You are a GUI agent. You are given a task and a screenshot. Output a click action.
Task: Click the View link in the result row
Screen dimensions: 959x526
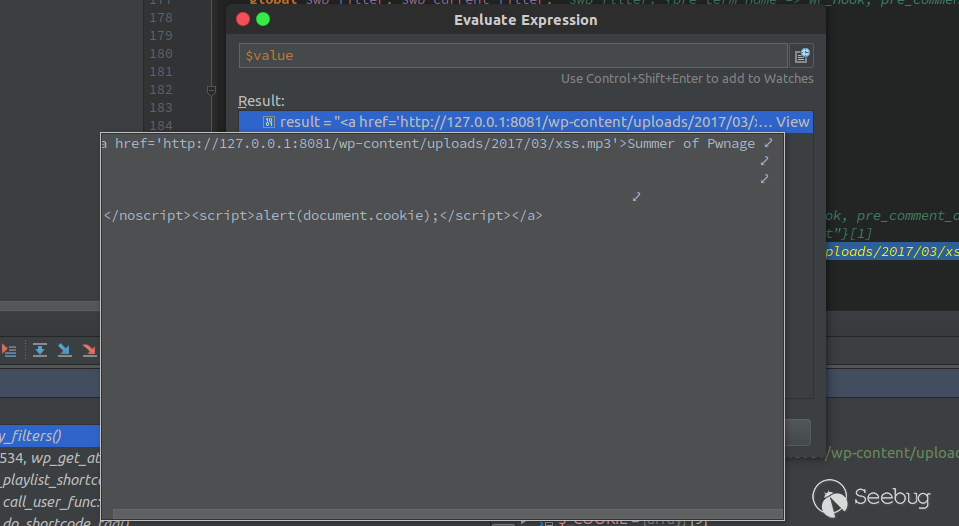[793, 122]
